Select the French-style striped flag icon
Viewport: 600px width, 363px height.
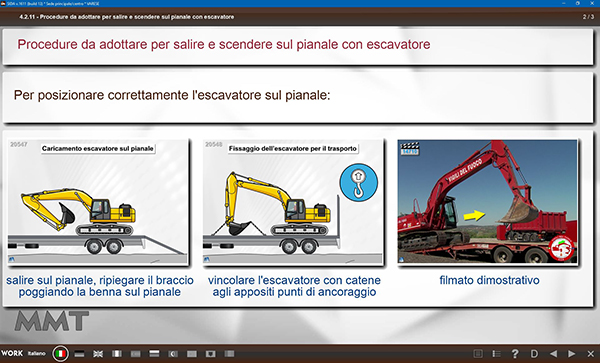[117, 354]
